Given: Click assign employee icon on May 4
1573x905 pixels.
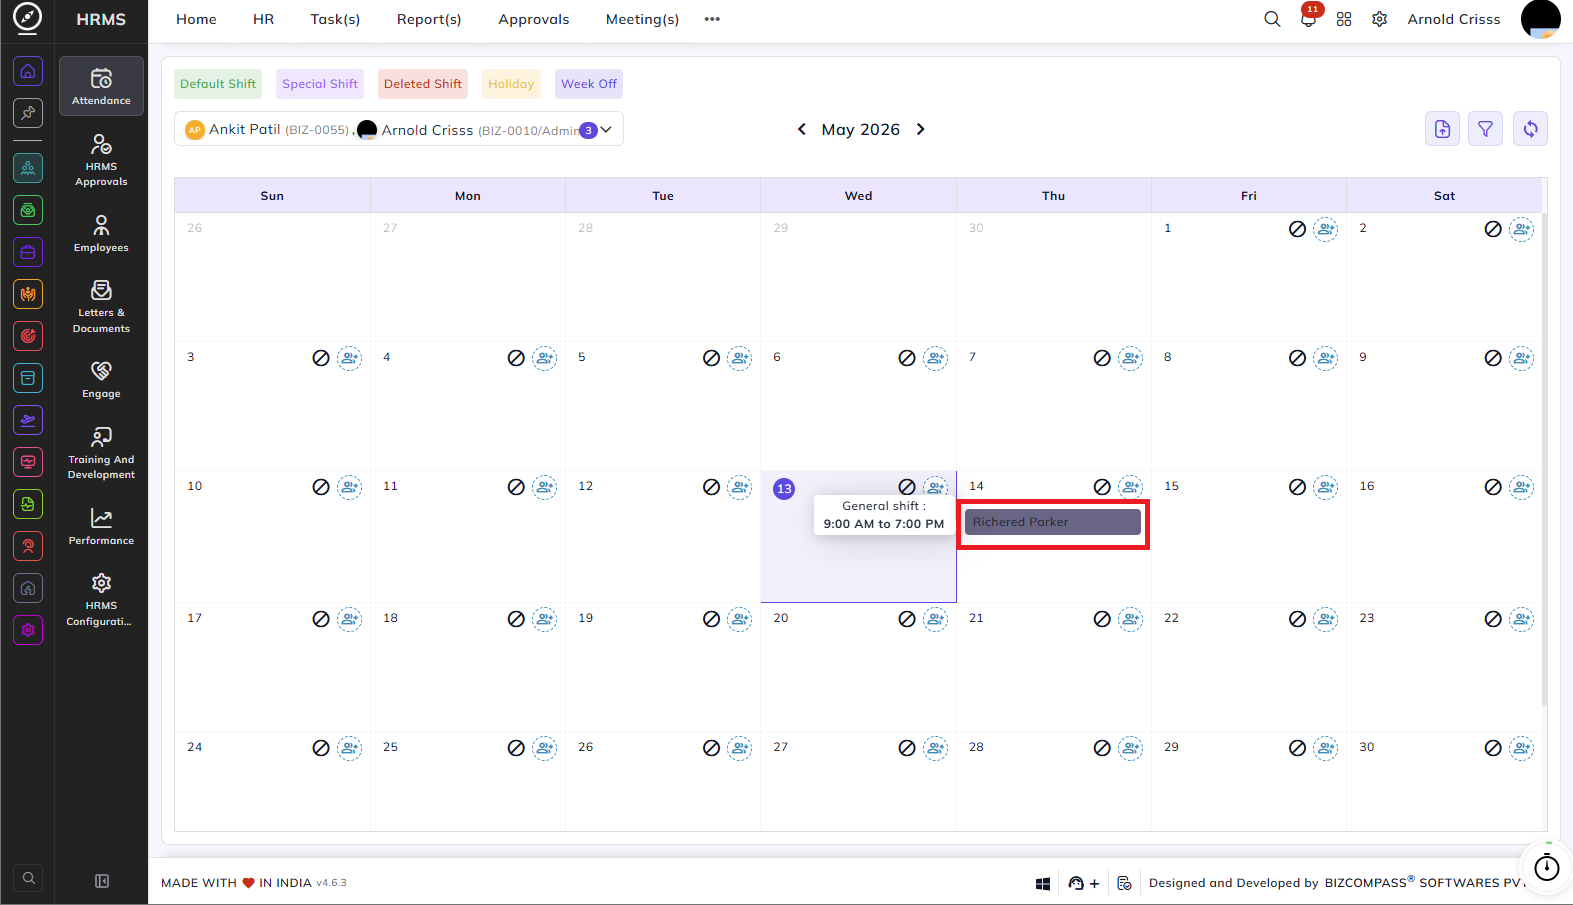Looking at the screenshot, I should pyautogui.click(x=544, y=358).
